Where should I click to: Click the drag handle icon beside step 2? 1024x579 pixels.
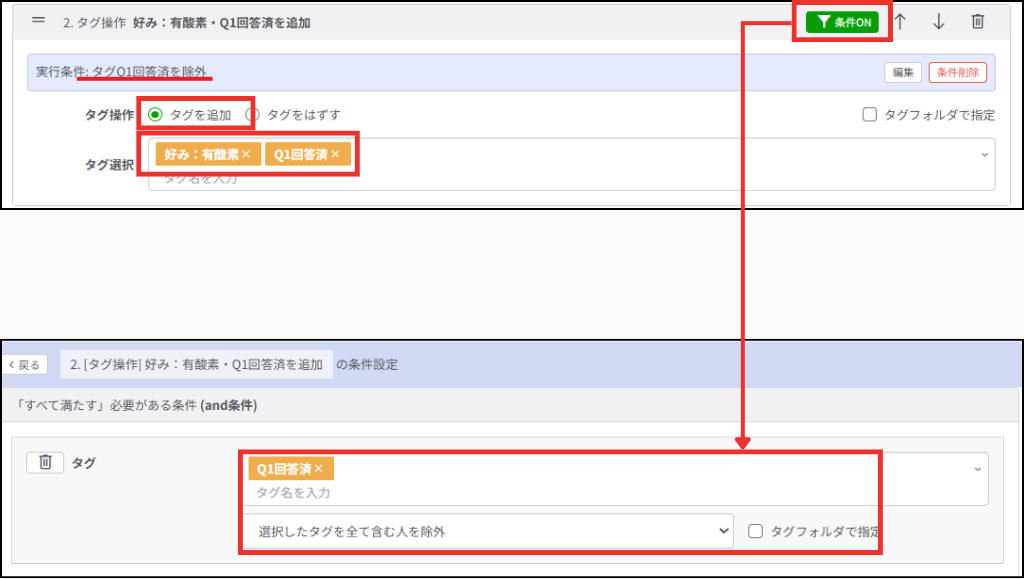coord(39,21)
